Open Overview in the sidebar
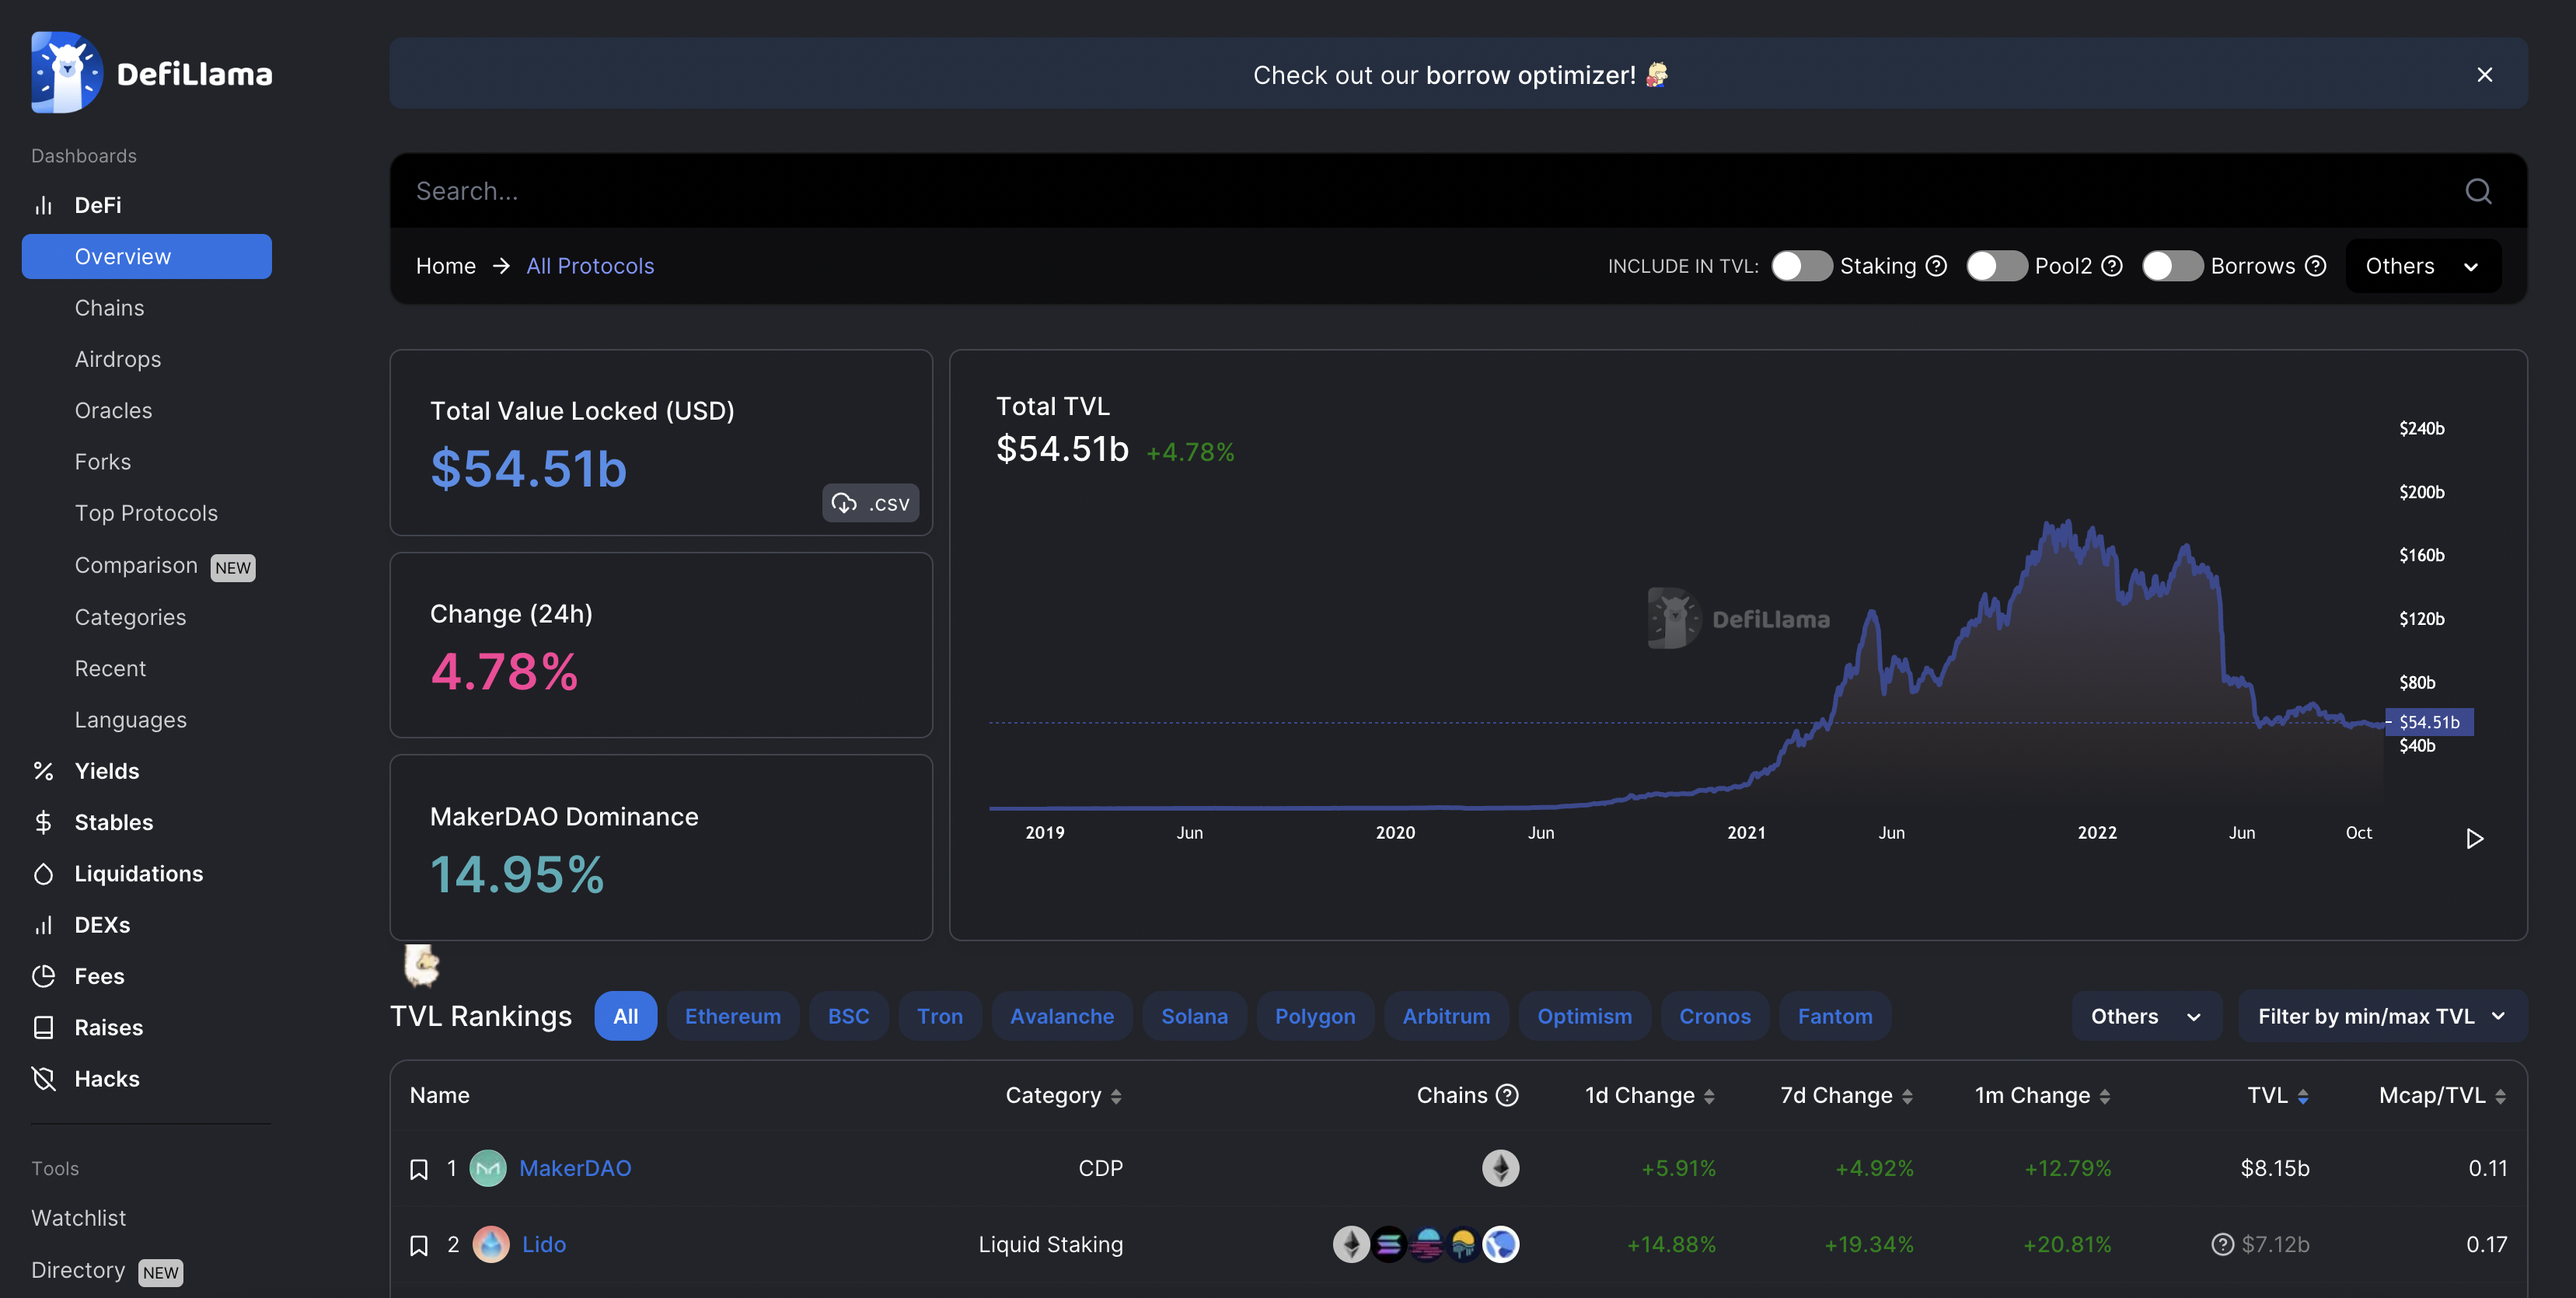The width and height of the screenshot is (2576, 1298). point(147,256)
